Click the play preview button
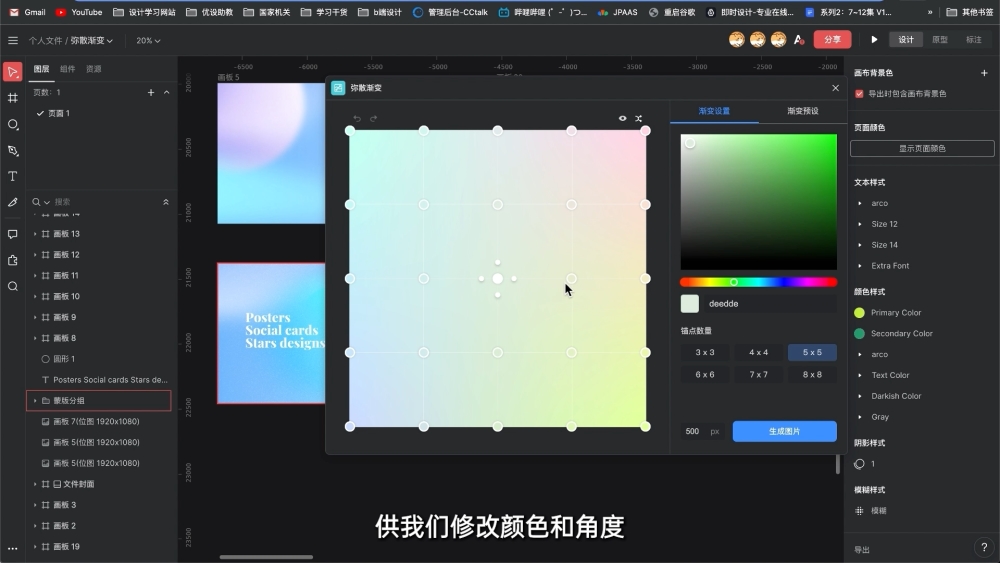Image resolution: width=1000 pixels, height=563 pixels. pyautogui.click(x=874, y=40)
